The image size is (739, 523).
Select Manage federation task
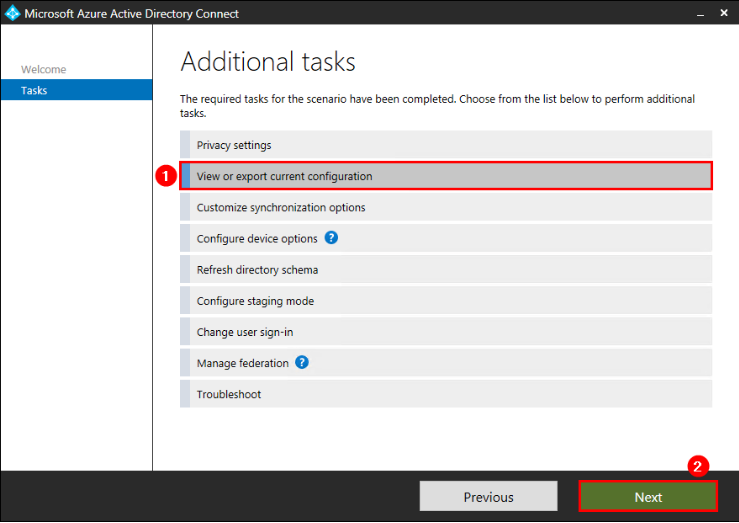446,362
